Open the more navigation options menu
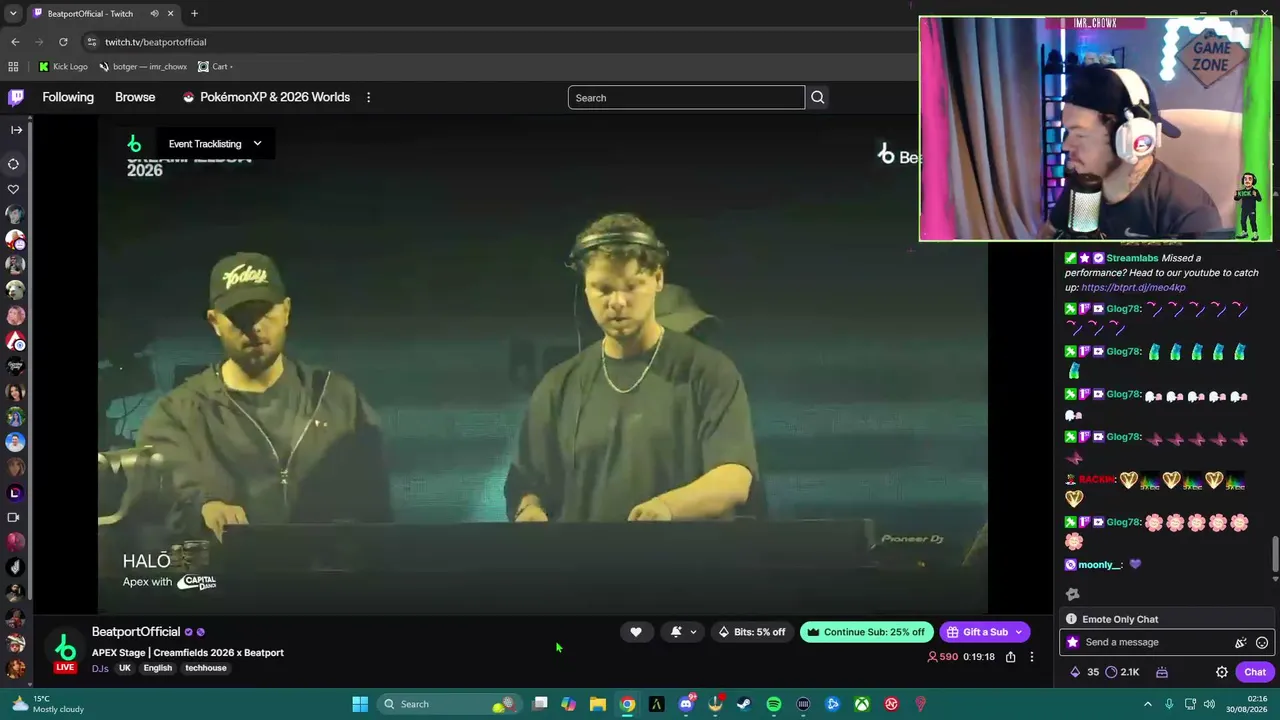The height and width of the screenshot is (720, 1280). pyautogui.click(x=368, y=97)
